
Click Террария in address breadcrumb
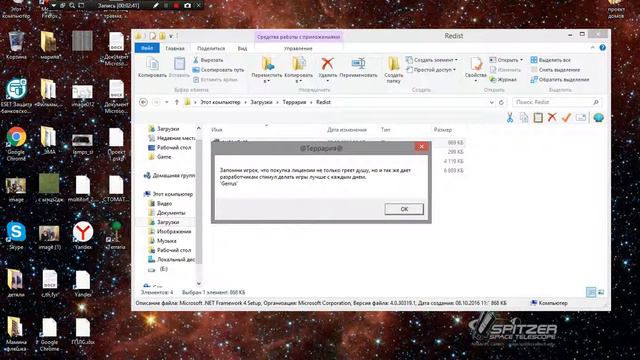point(294,102)
